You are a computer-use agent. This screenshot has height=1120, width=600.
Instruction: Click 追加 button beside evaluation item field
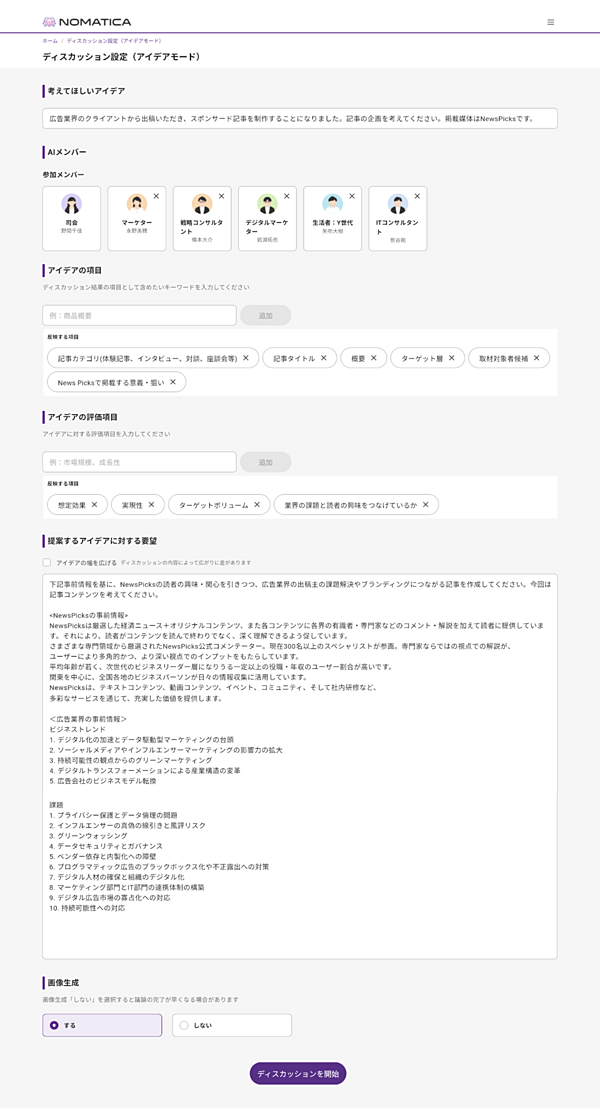(265, 462)
